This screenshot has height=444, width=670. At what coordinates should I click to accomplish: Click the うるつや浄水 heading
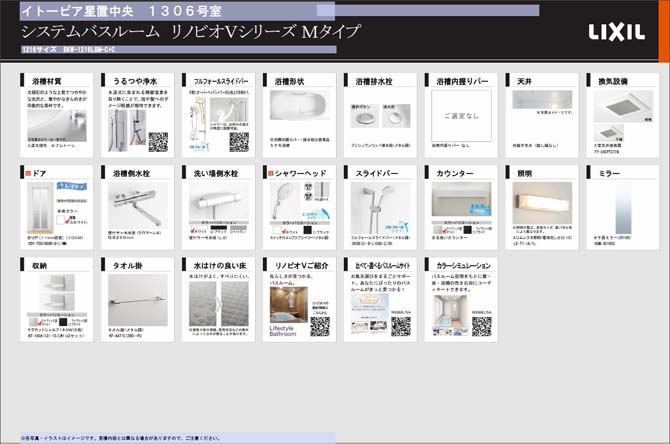click(135, 81)
